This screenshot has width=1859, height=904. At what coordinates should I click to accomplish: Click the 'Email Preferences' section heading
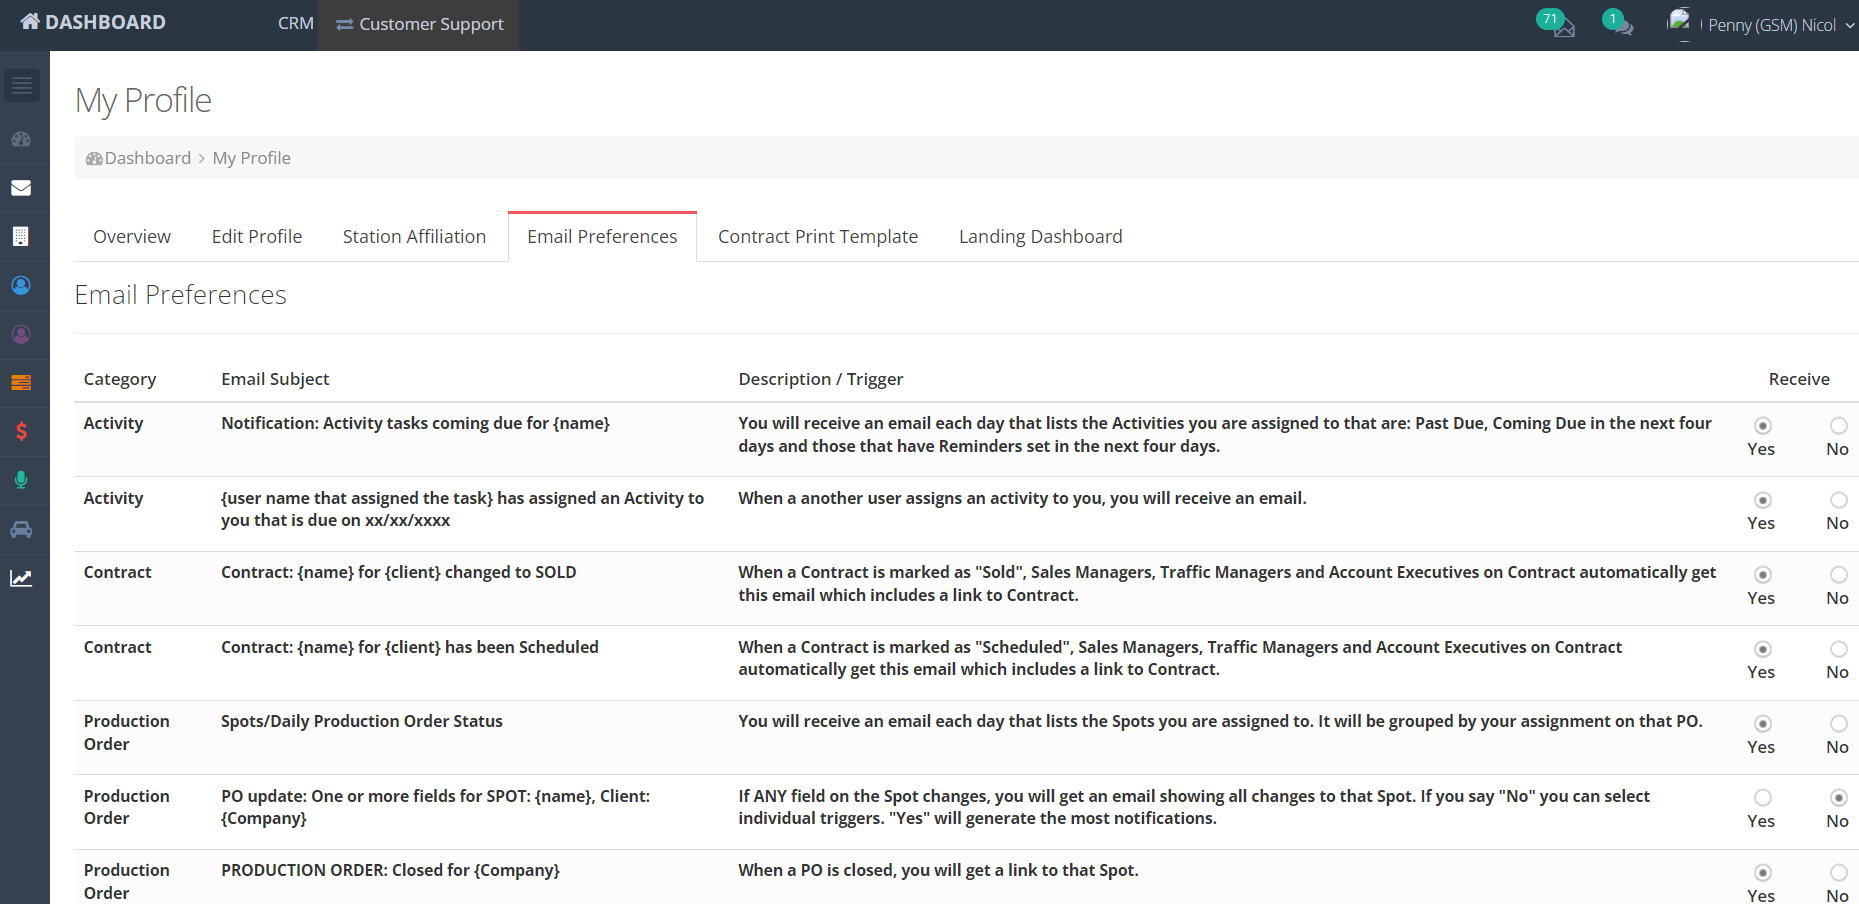click(181, 295)
